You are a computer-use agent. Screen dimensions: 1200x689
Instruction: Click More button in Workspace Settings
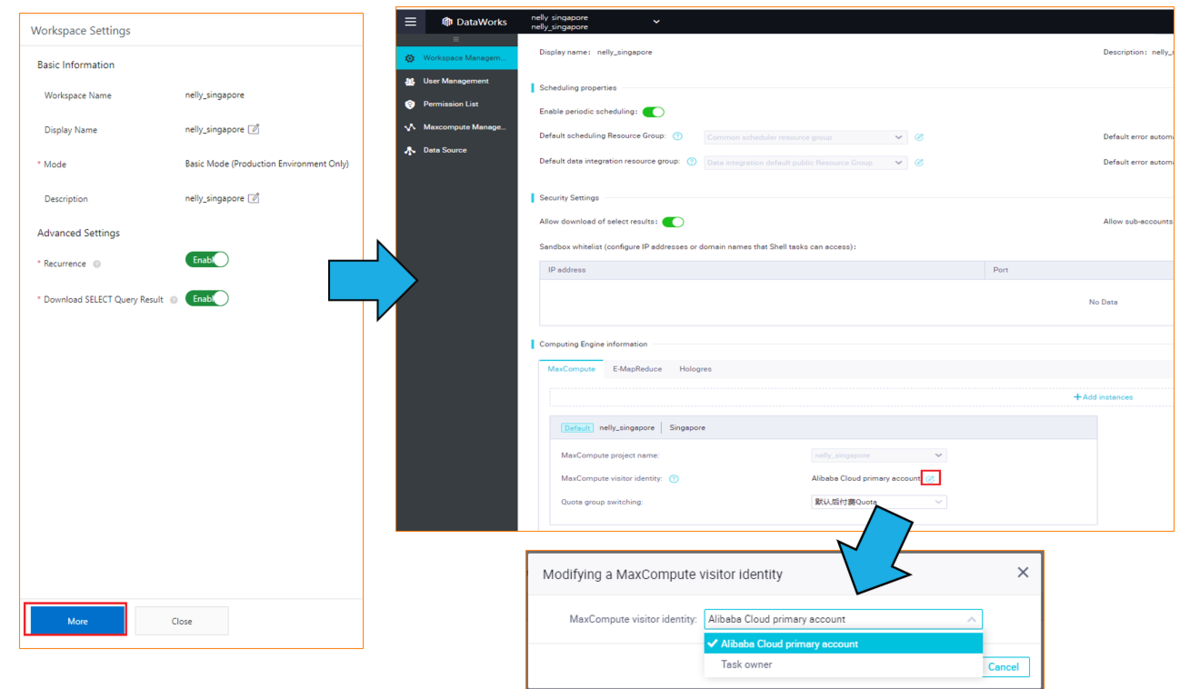tap(77, 621)
